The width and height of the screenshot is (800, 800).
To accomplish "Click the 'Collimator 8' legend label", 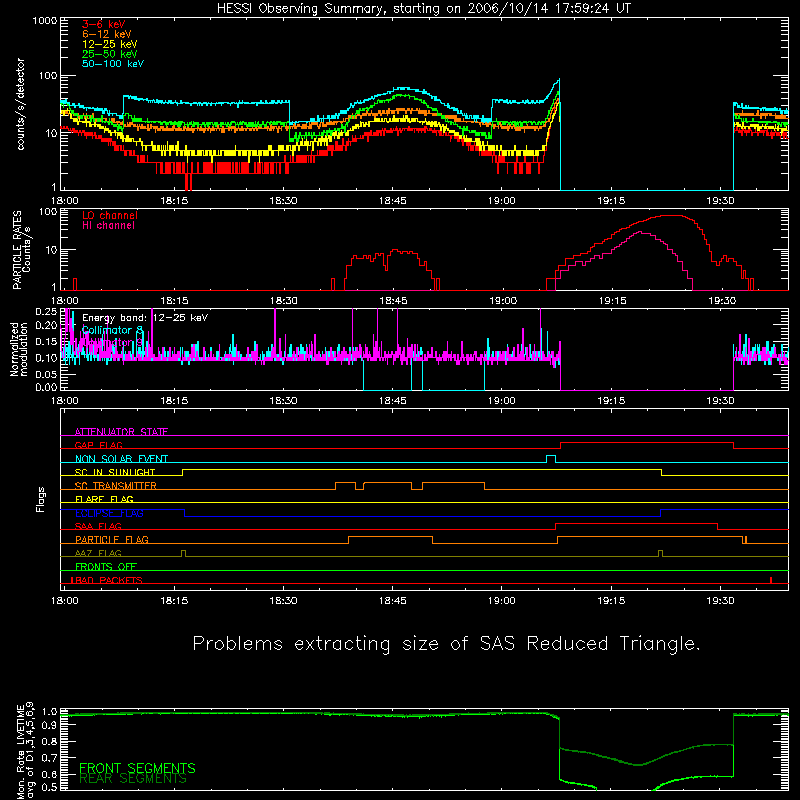I will 112,330.
